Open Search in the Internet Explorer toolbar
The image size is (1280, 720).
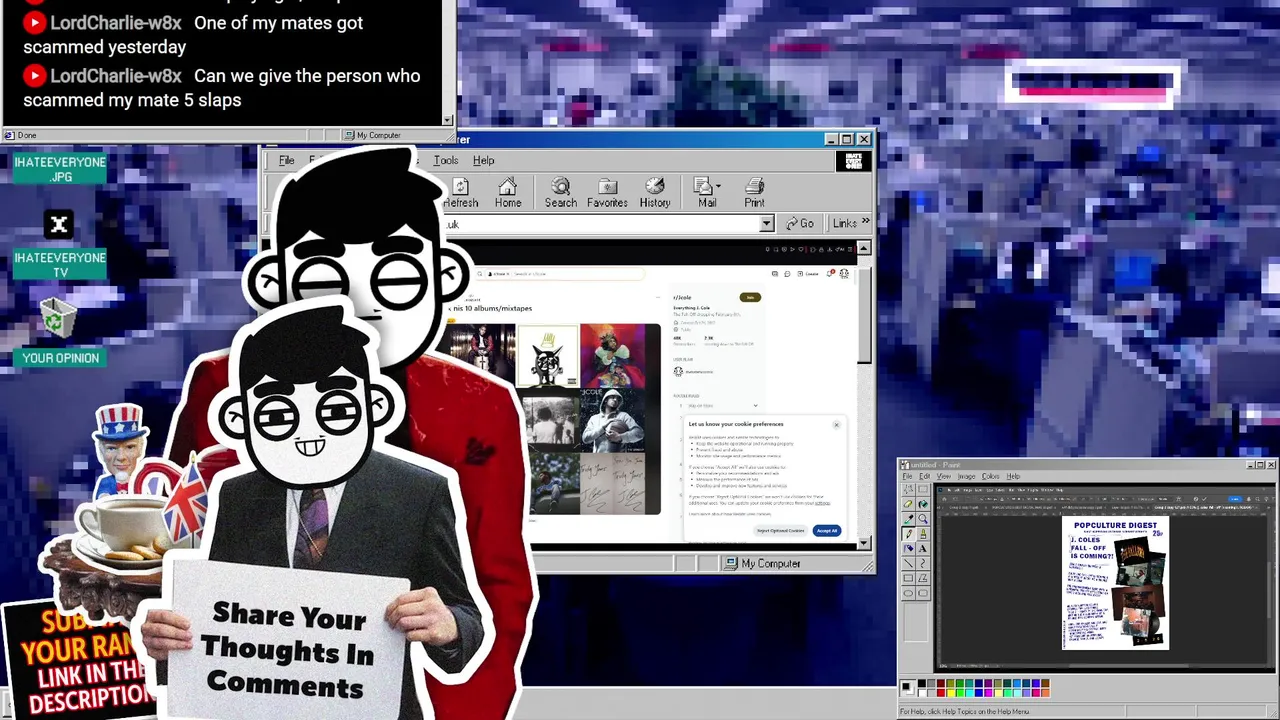[x=560, y=193]
